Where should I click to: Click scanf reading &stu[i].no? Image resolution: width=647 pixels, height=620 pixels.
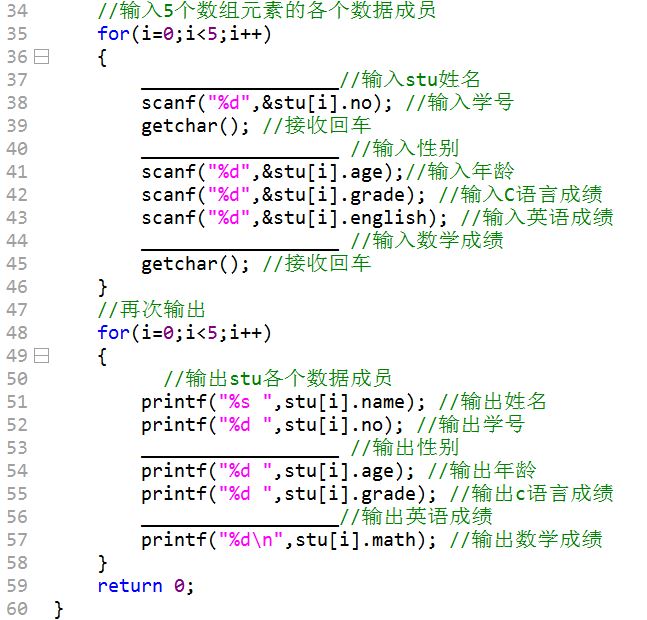pyautogui.click(x=267, y=103)
